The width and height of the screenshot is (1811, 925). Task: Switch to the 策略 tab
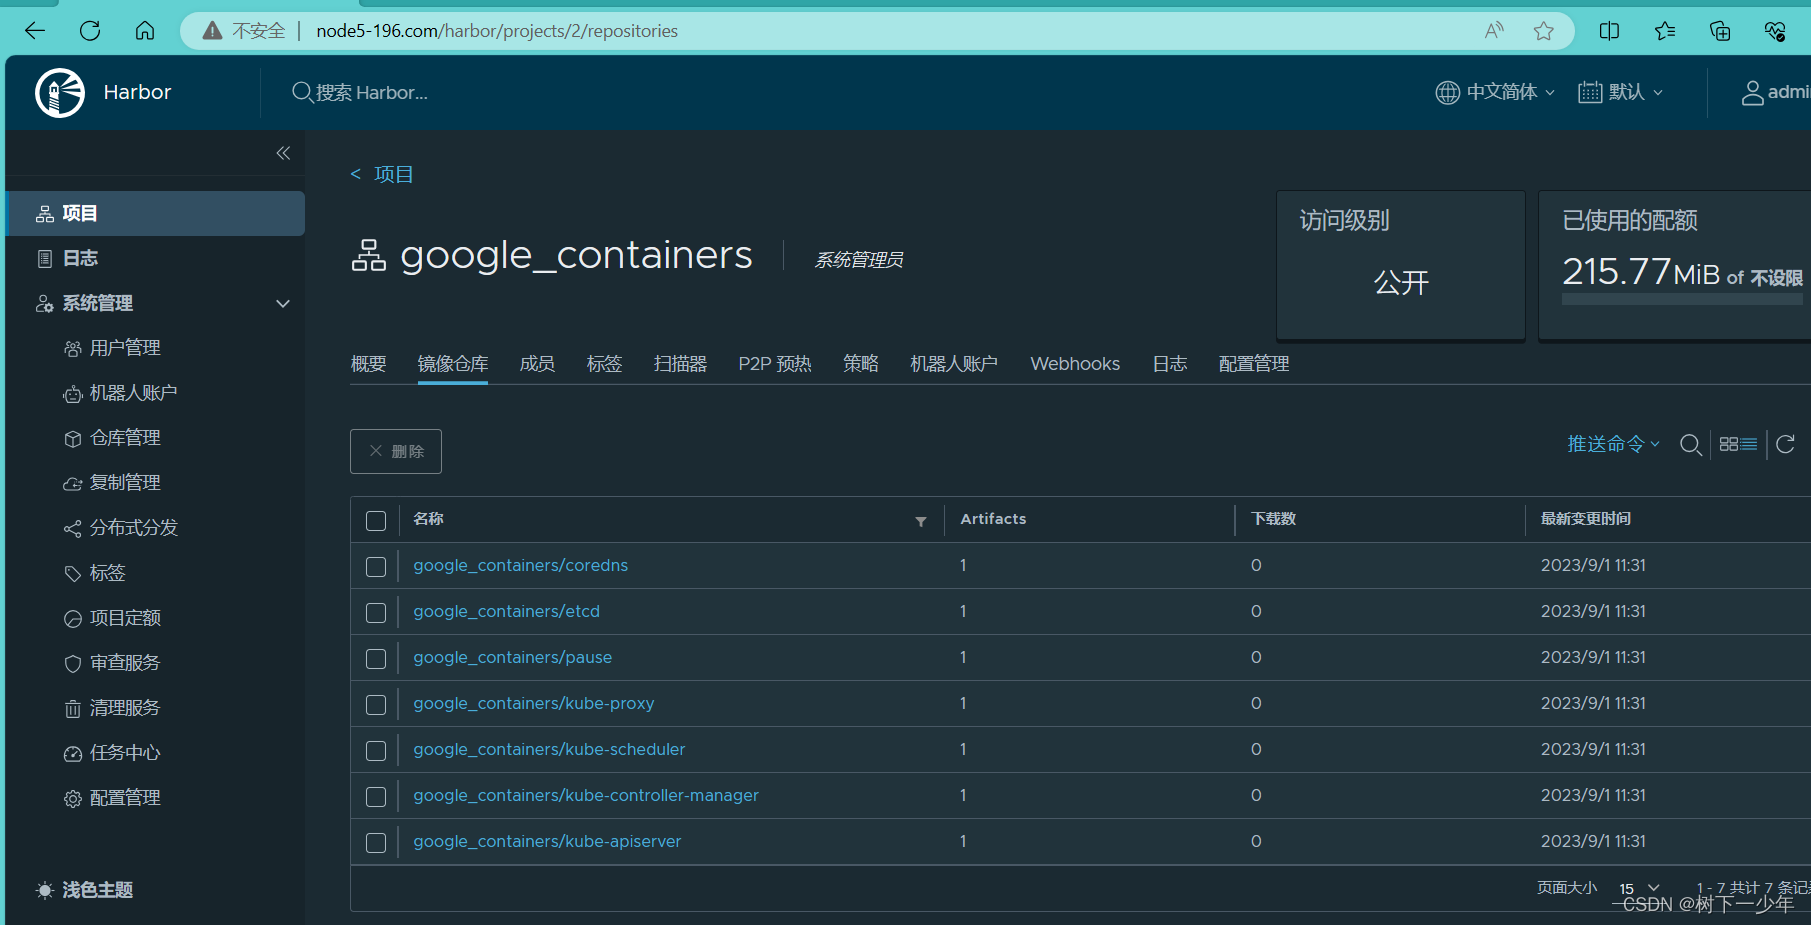pos(860,364)
